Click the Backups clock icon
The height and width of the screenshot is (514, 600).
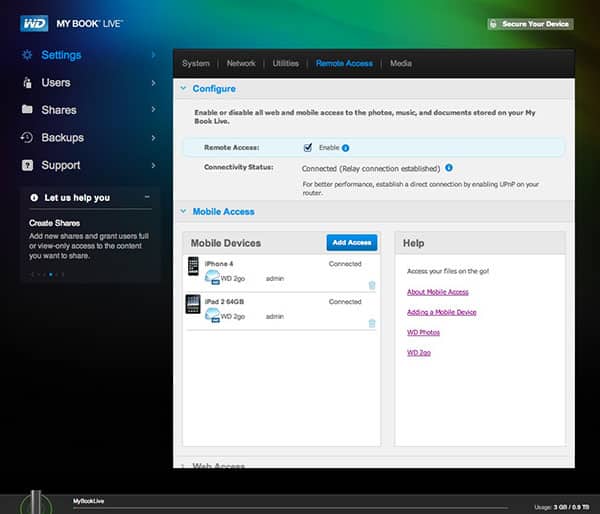pos(27,137)
